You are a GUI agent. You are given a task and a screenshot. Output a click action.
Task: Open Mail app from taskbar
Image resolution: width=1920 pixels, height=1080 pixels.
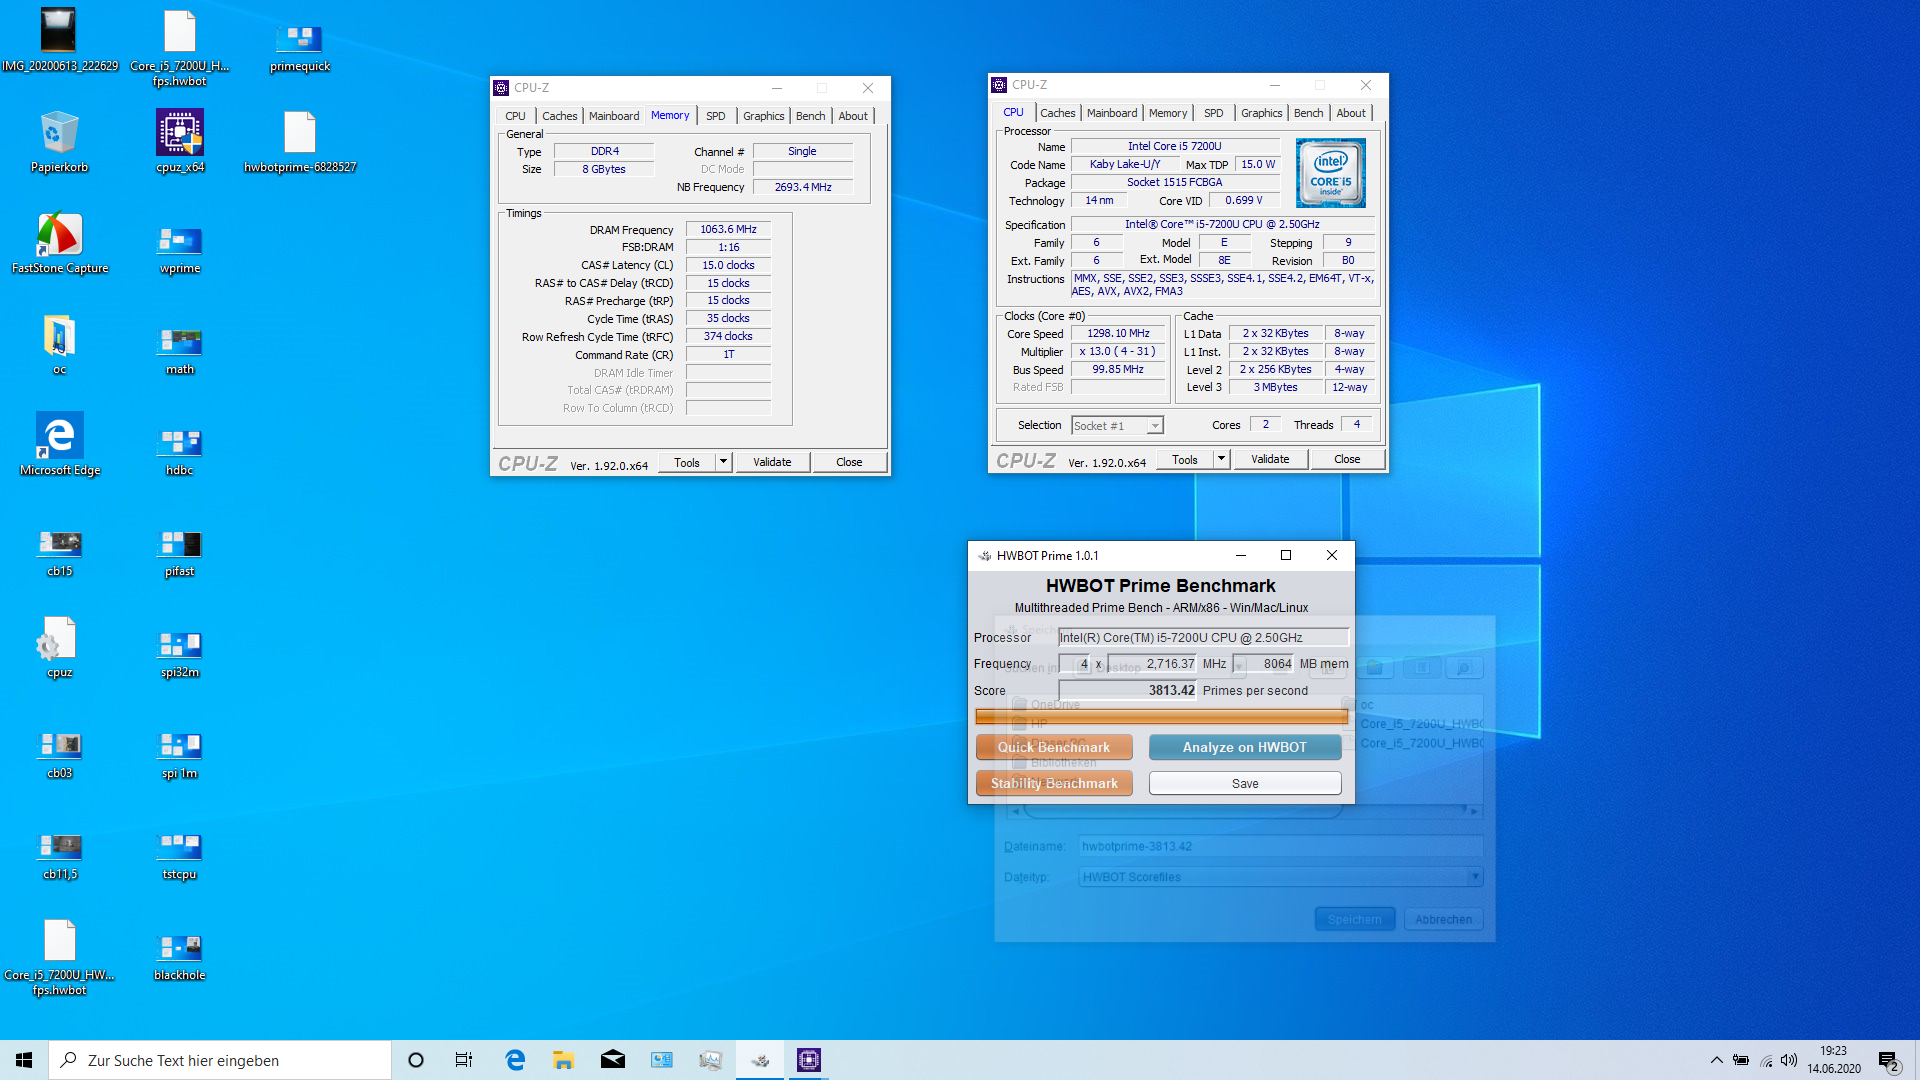pyautogui.click(x=612, y=1060)
